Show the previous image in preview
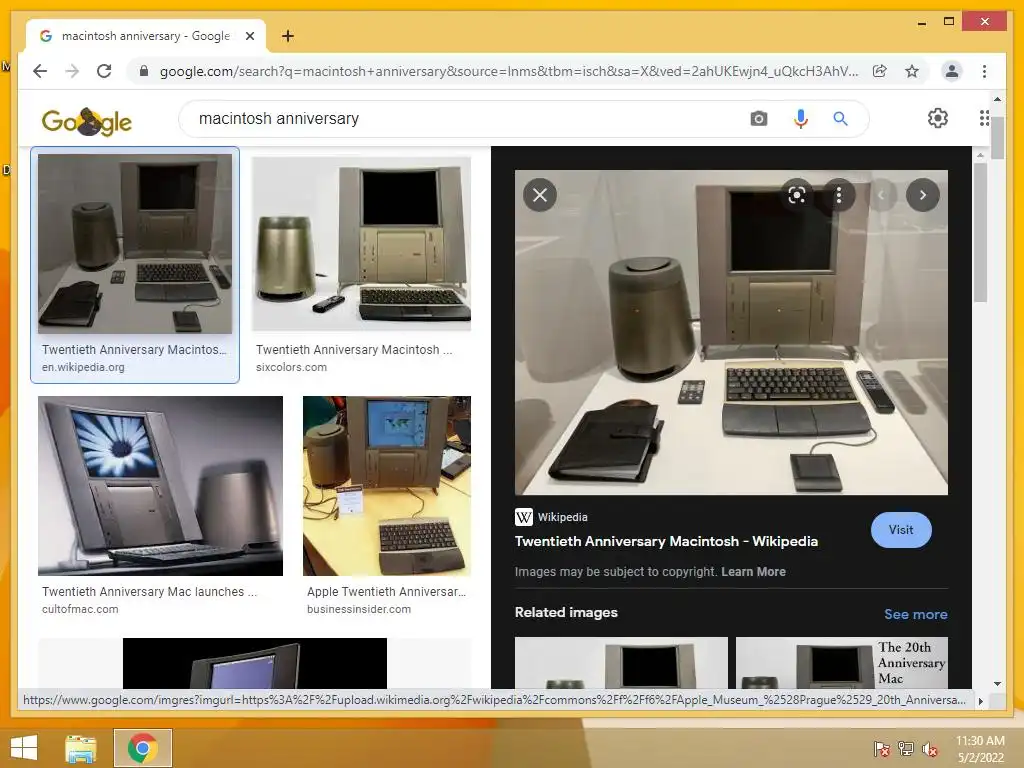The width and height of the screenshot is (1024, 768). pos(881,195)
